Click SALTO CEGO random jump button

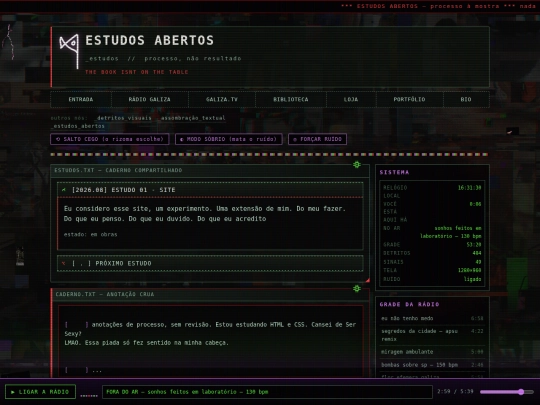110,139
